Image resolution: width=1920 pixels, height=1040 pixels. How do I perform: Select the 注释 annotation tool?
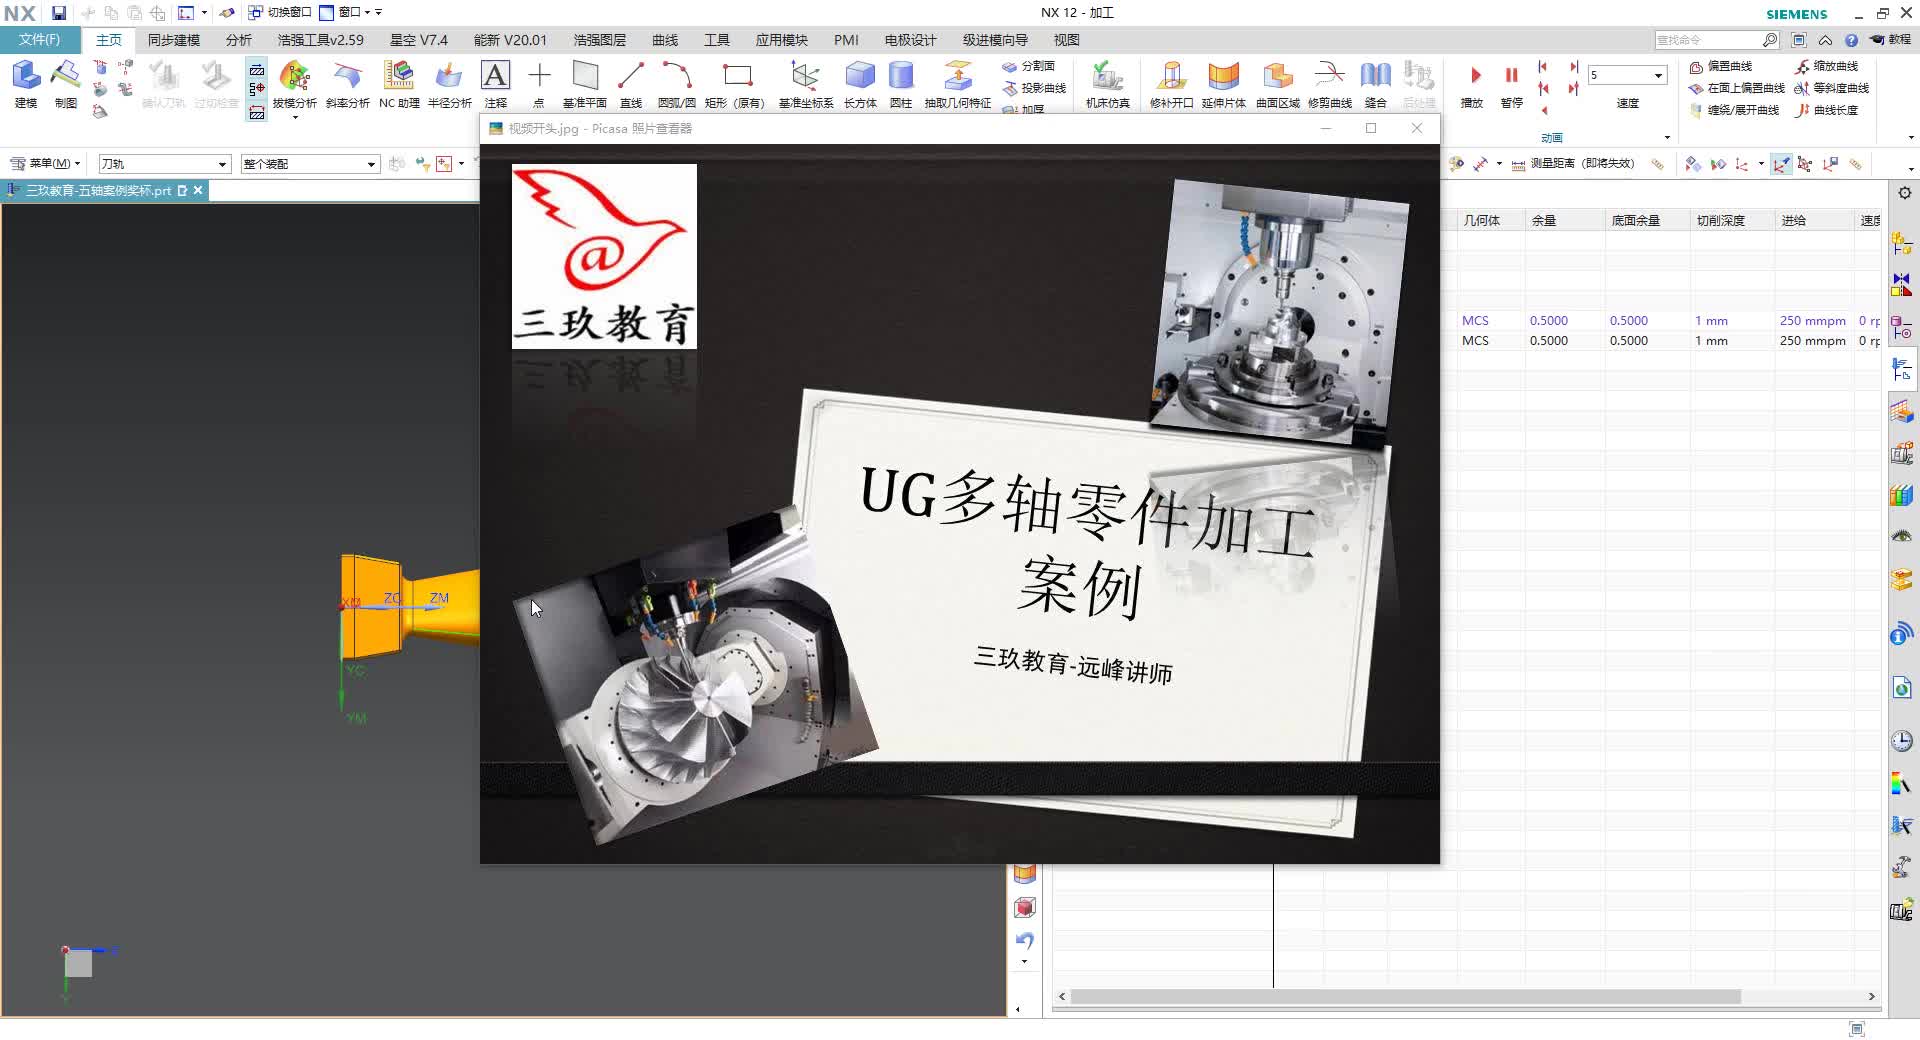496,84
